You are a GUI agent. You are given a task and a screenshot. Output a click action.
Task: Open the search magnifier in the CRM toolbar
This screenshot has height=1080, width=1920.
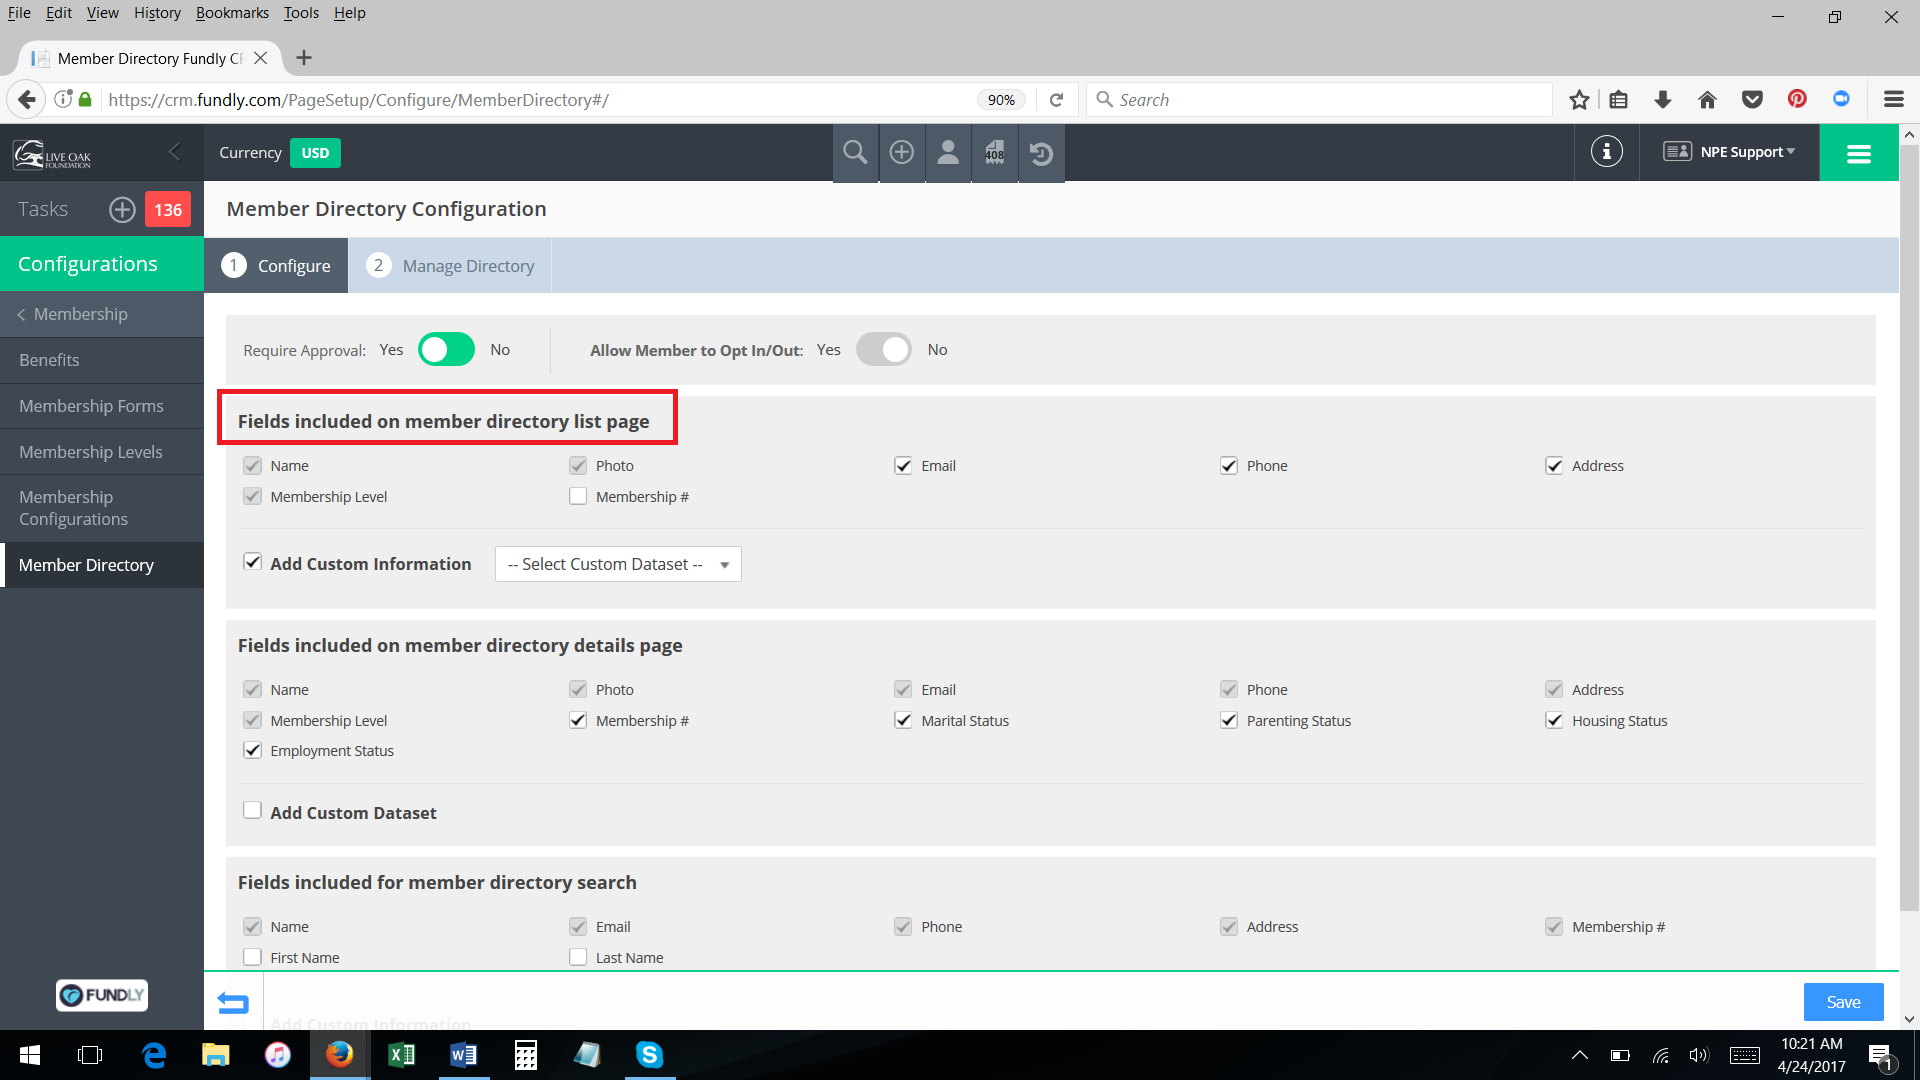(x=855, y=153)
